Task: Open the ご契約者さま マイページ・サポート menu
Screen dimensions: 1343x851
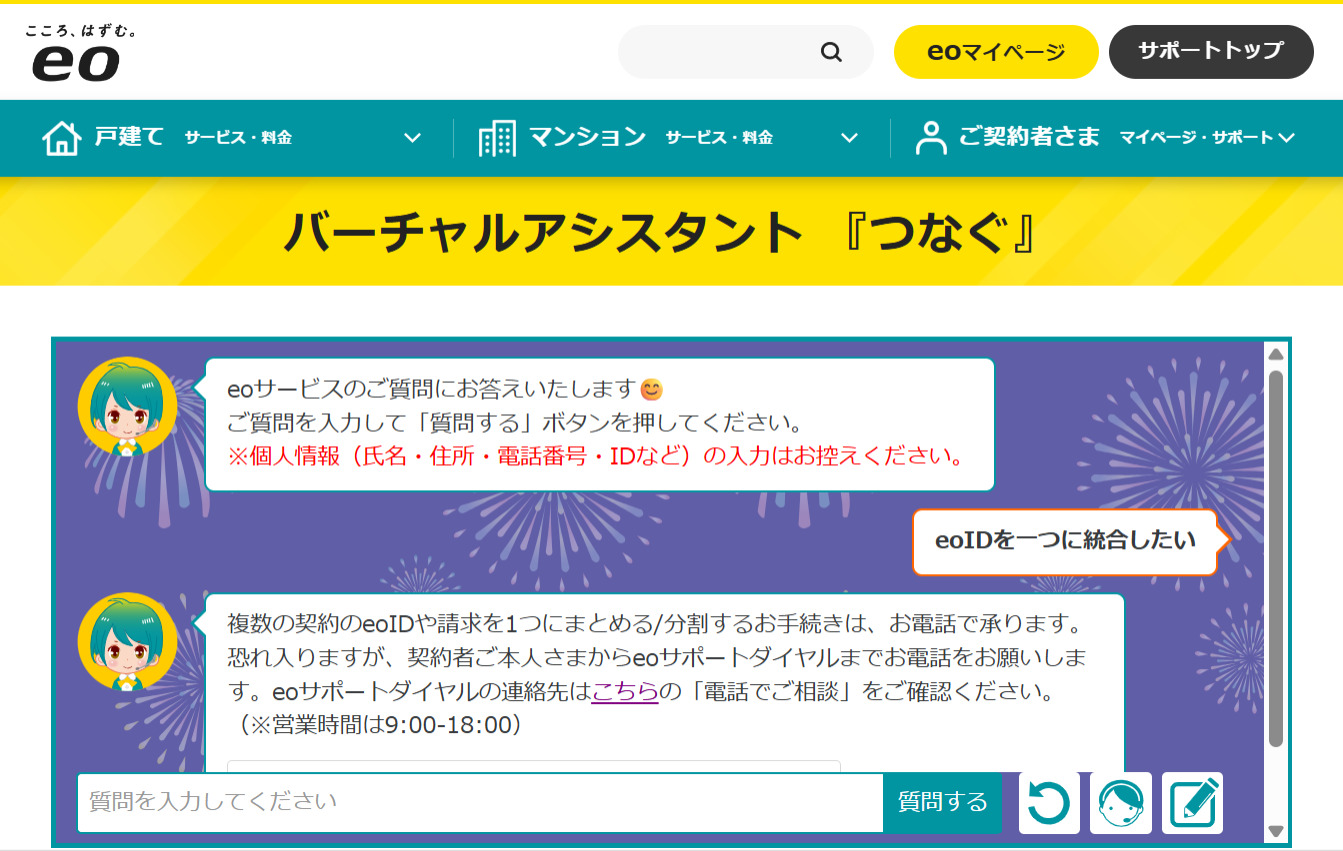Action: pos(1105,138)
